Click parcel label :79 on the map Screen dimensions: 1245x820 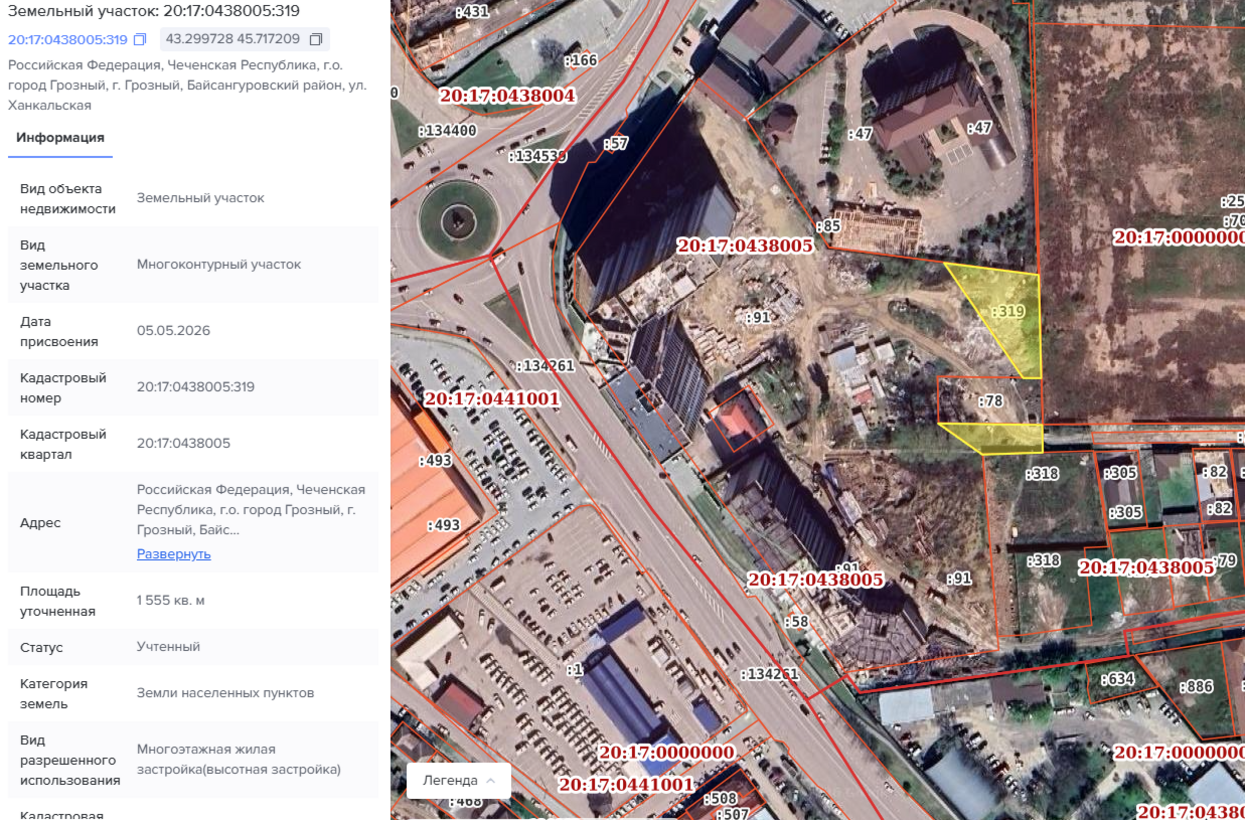pyautogui.click(x=1224, y=560)
